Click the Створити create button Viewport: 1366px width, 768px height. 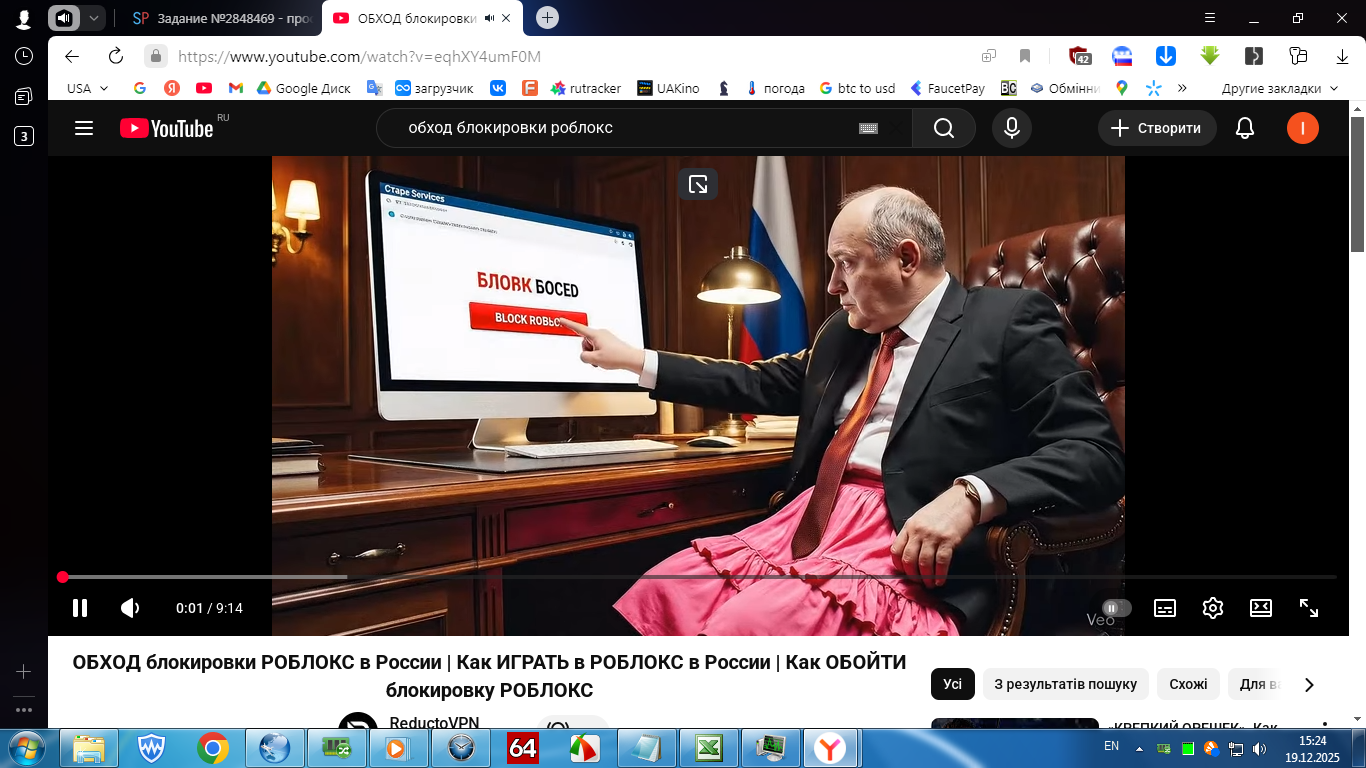coord(1157,128)
